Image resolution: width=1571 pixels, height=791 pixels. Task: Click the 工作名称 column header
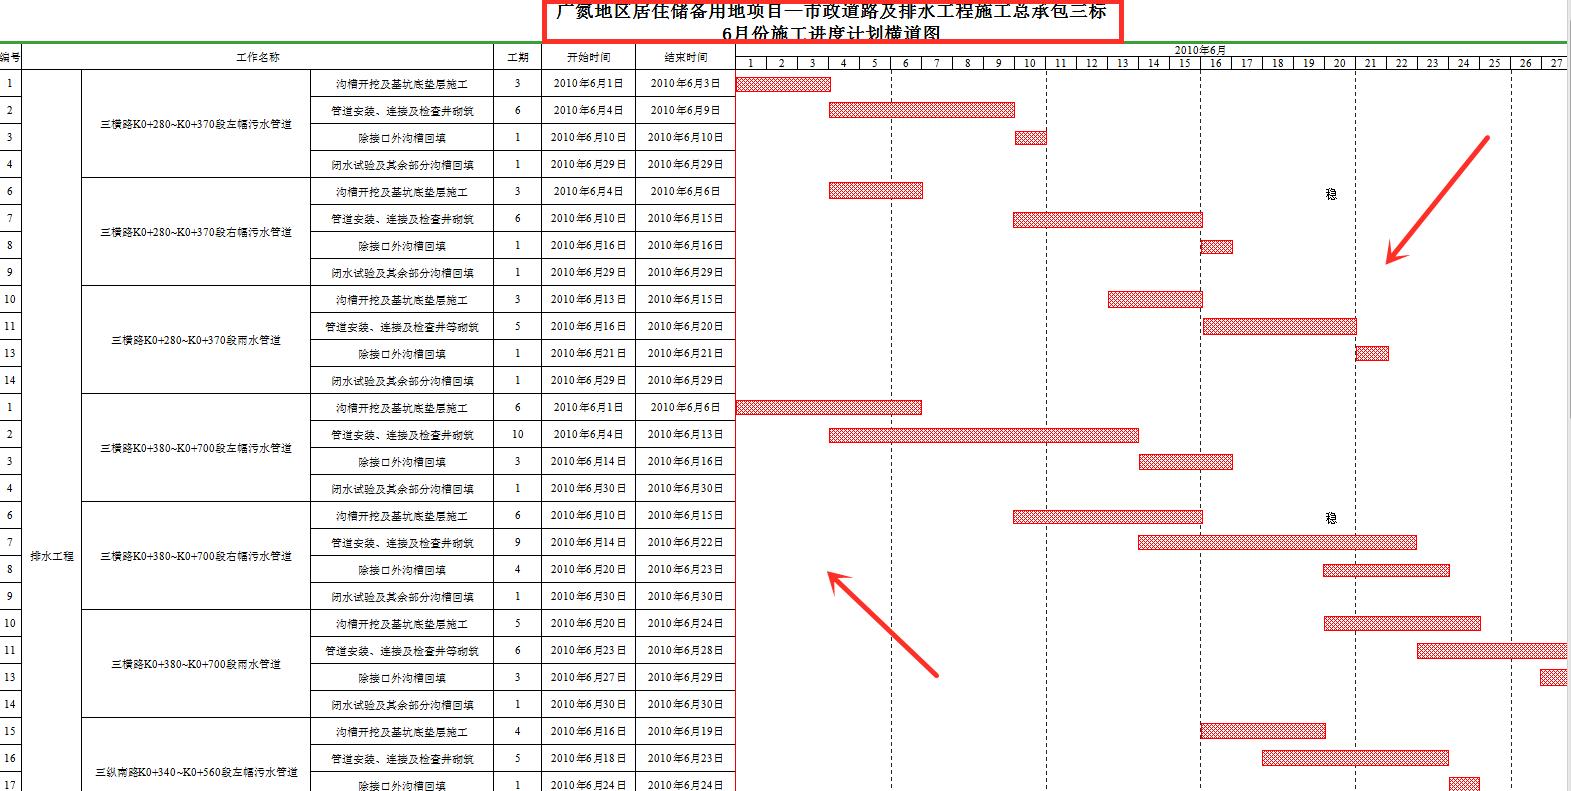point(257,57)
